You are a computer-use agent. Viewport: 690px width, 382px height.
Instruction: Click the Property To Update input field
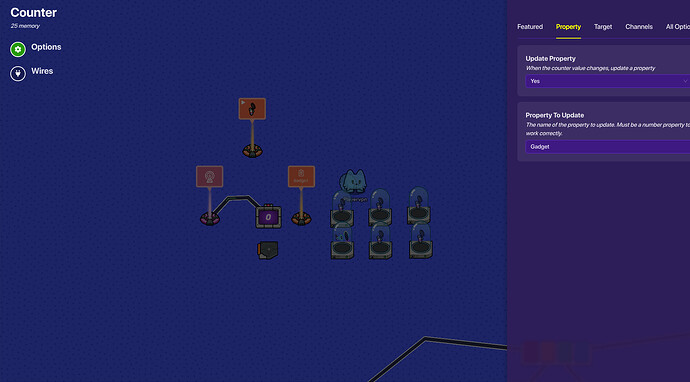(x=608, y=147)
